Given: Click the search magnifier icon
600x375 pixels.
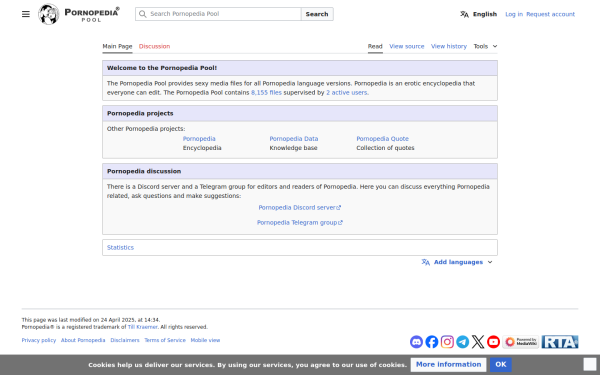Looking at the screenshot, I should (142, 14).
